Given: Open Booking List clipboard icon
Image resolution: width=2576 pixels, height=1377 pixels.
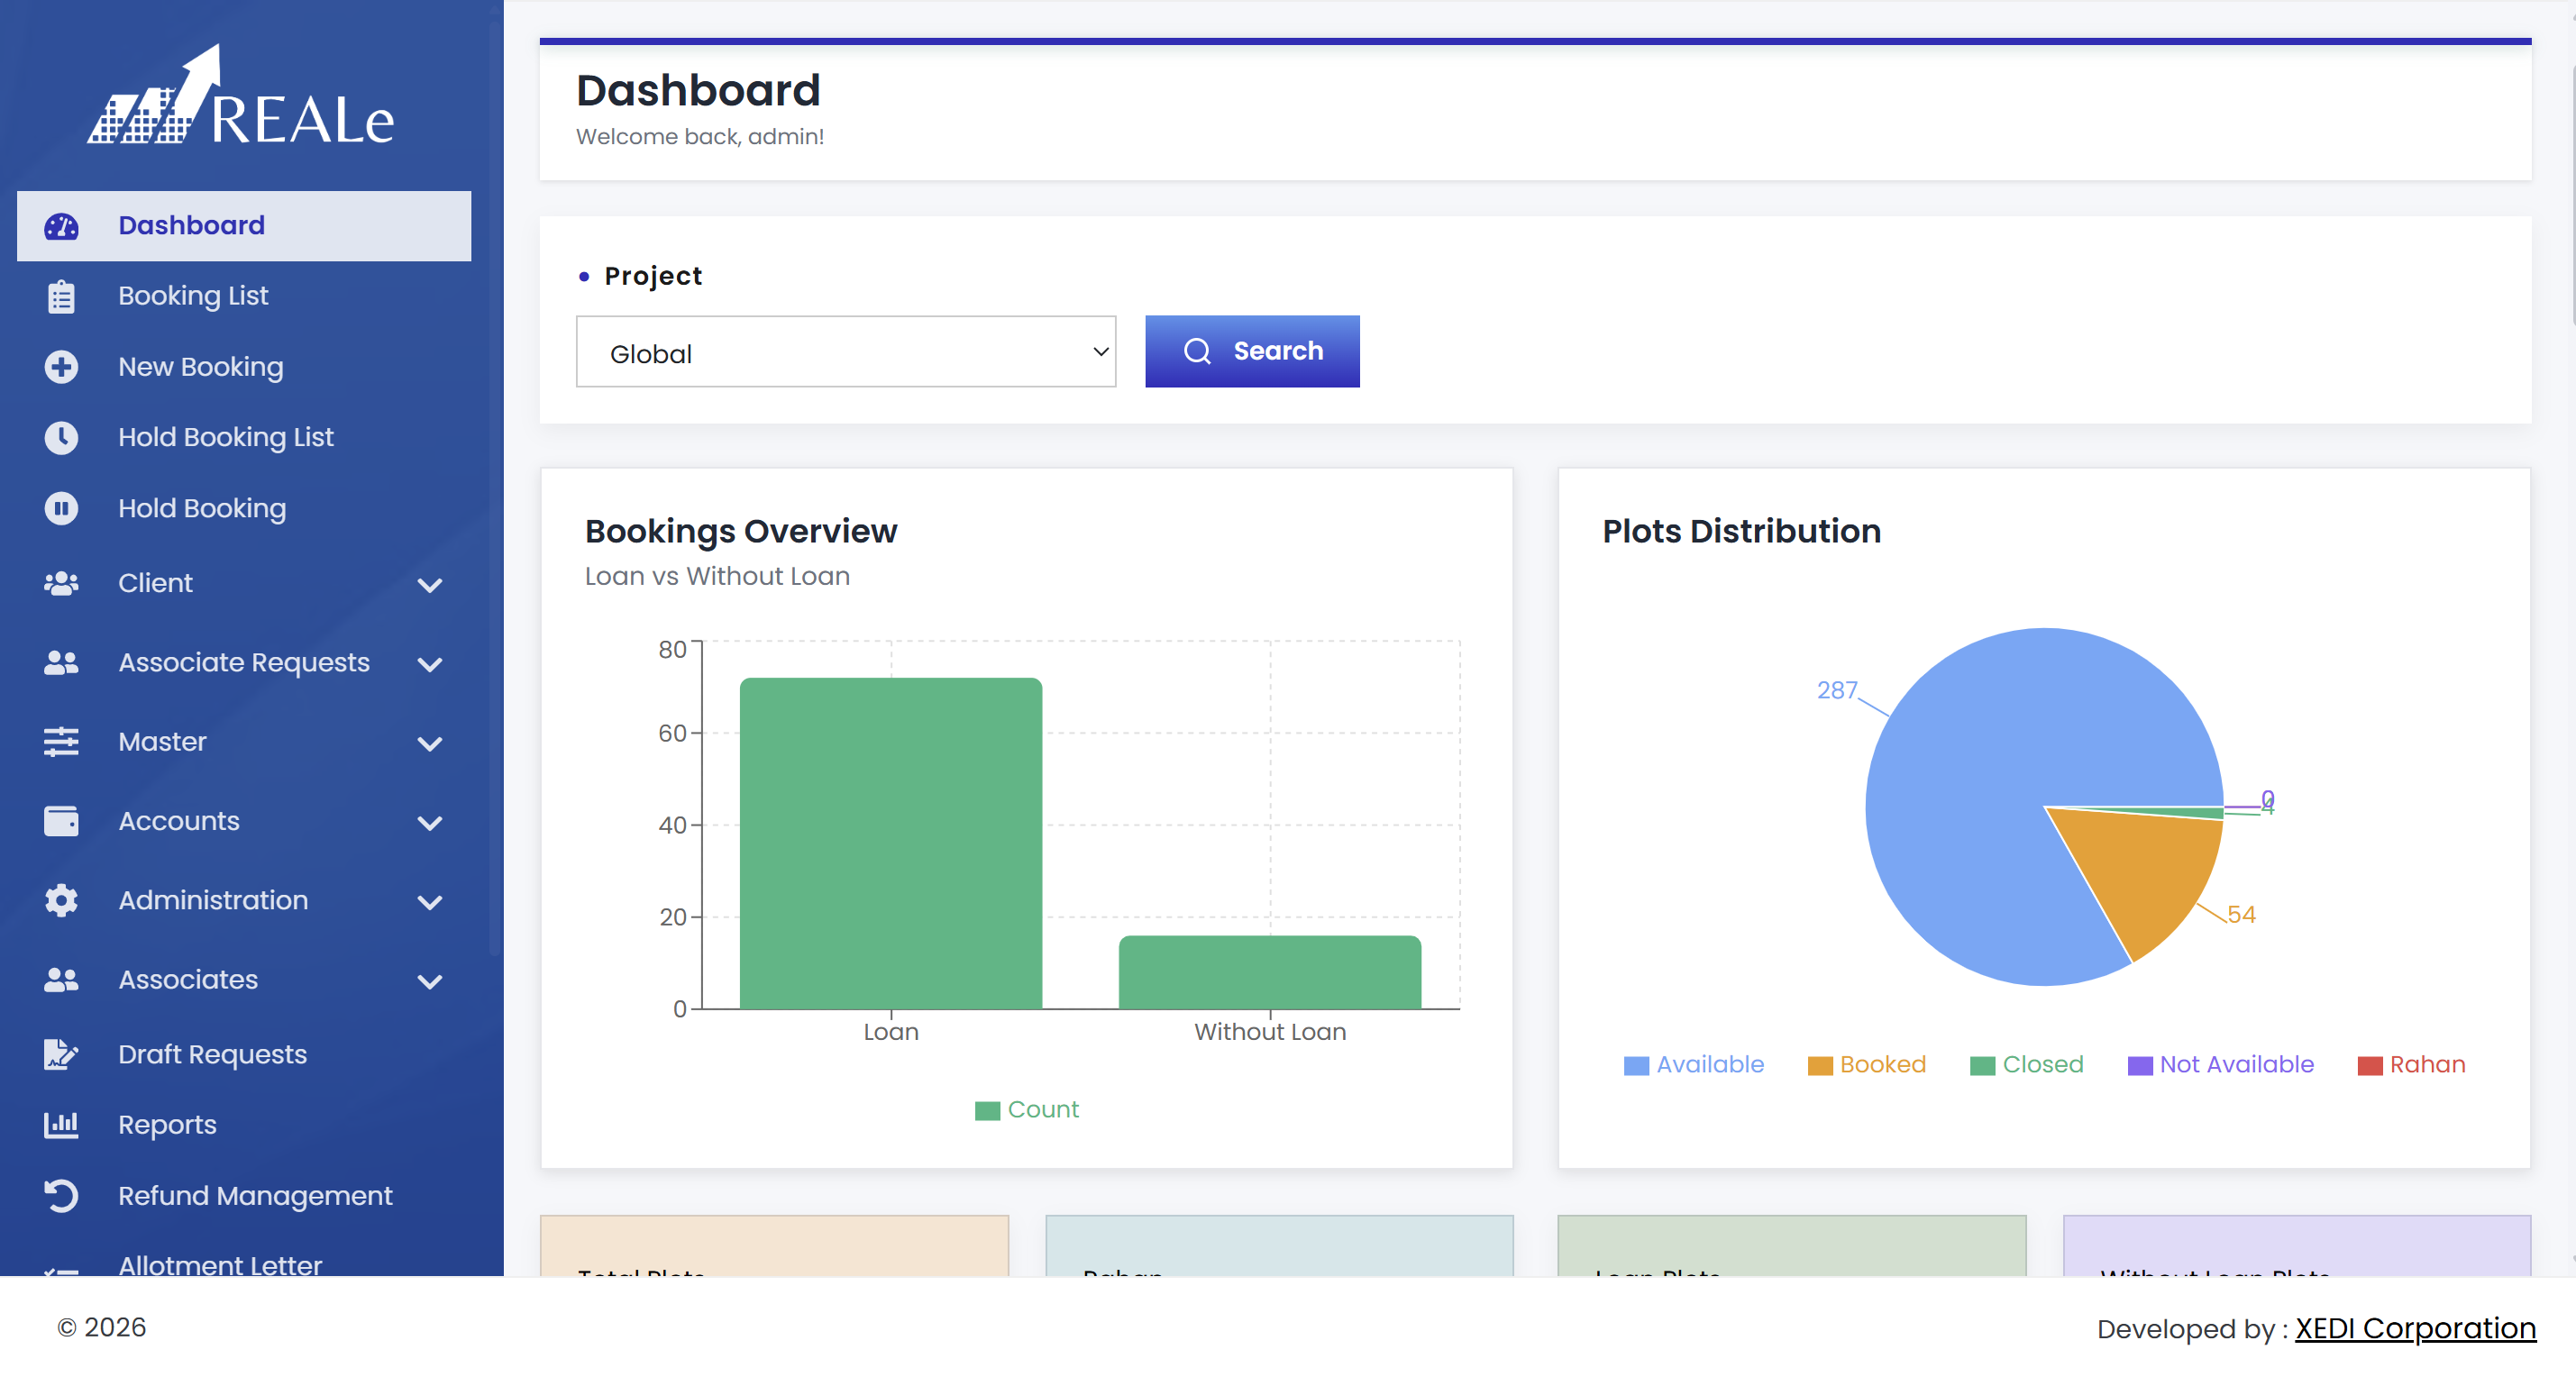Looking at the screenshot, I should 61,297.
